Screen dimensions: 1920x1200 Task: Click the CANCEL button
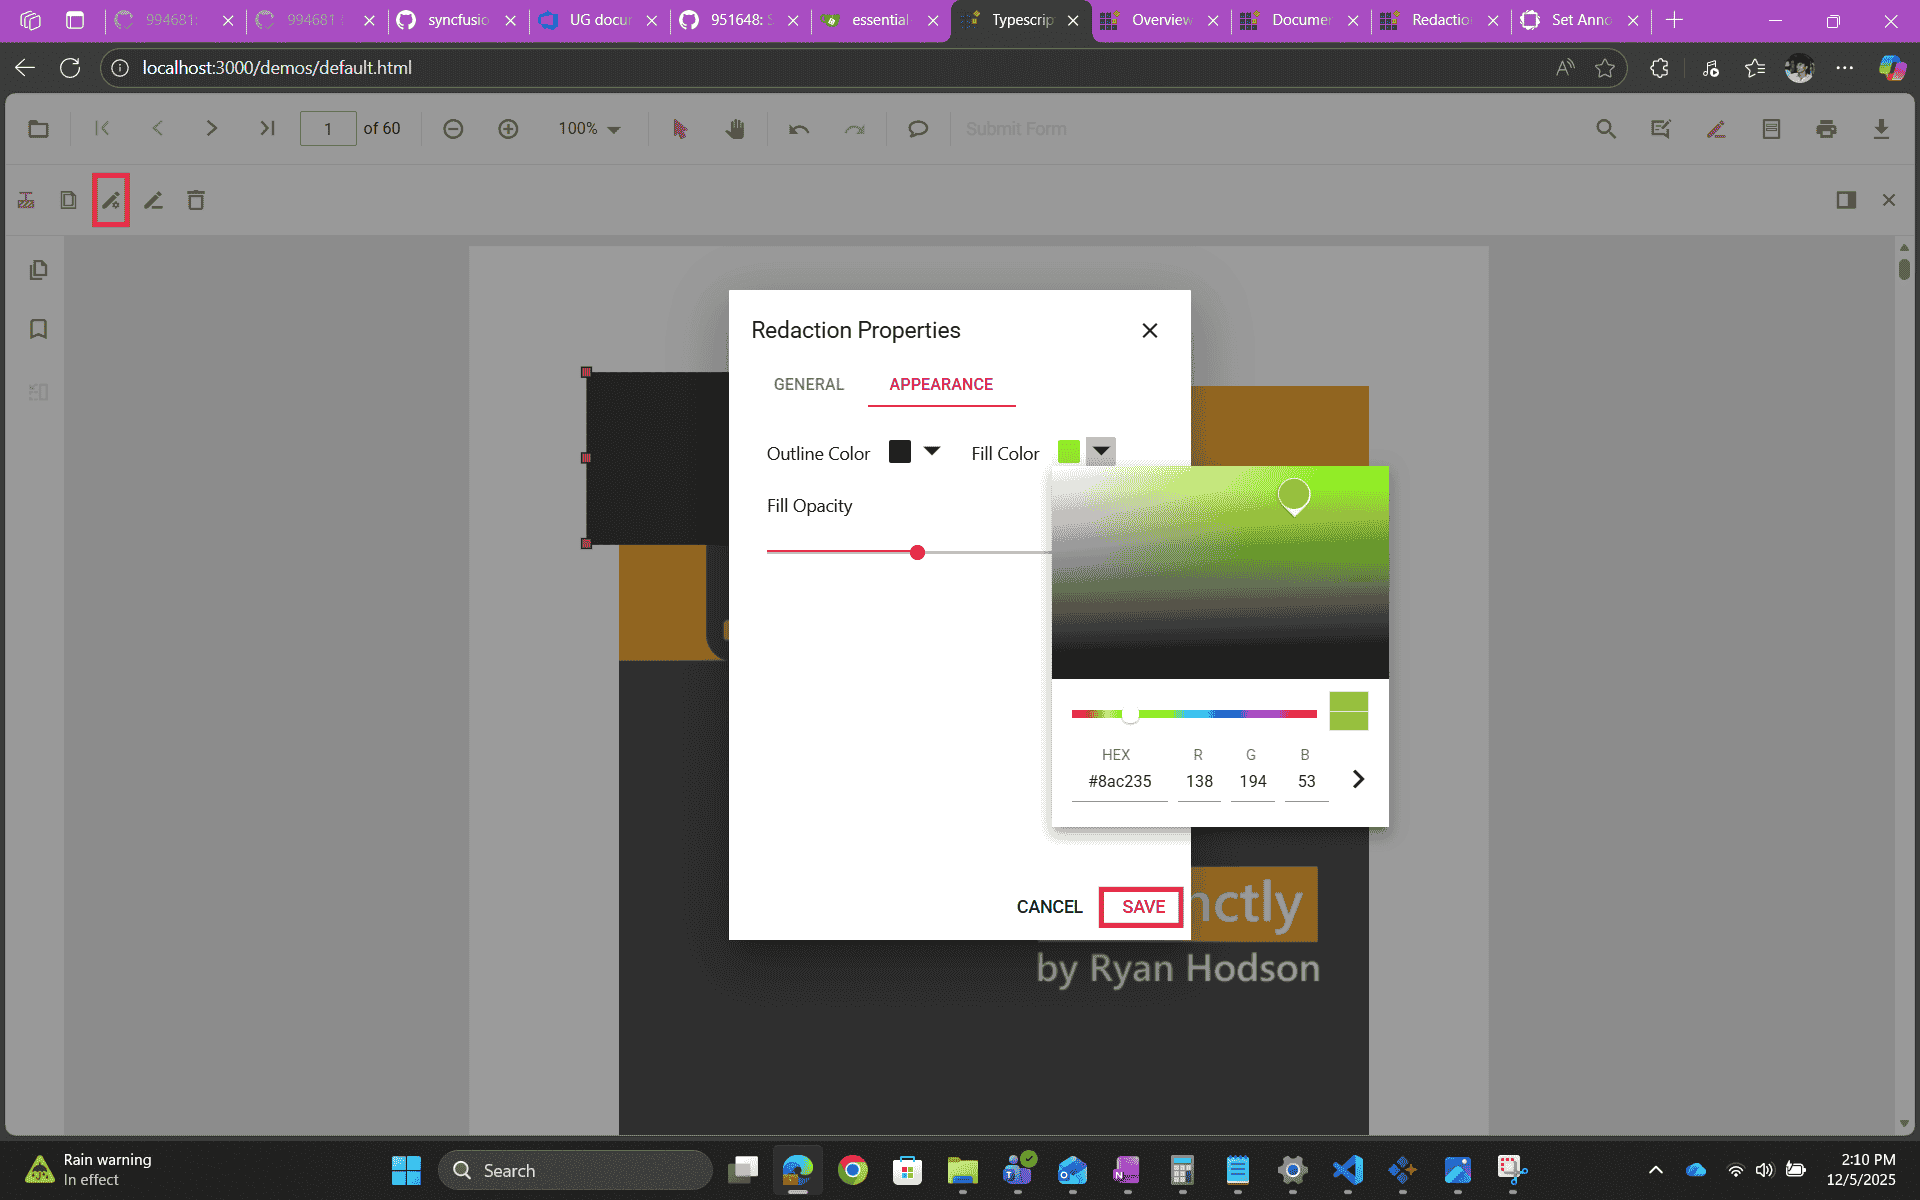coord(1049,906)
